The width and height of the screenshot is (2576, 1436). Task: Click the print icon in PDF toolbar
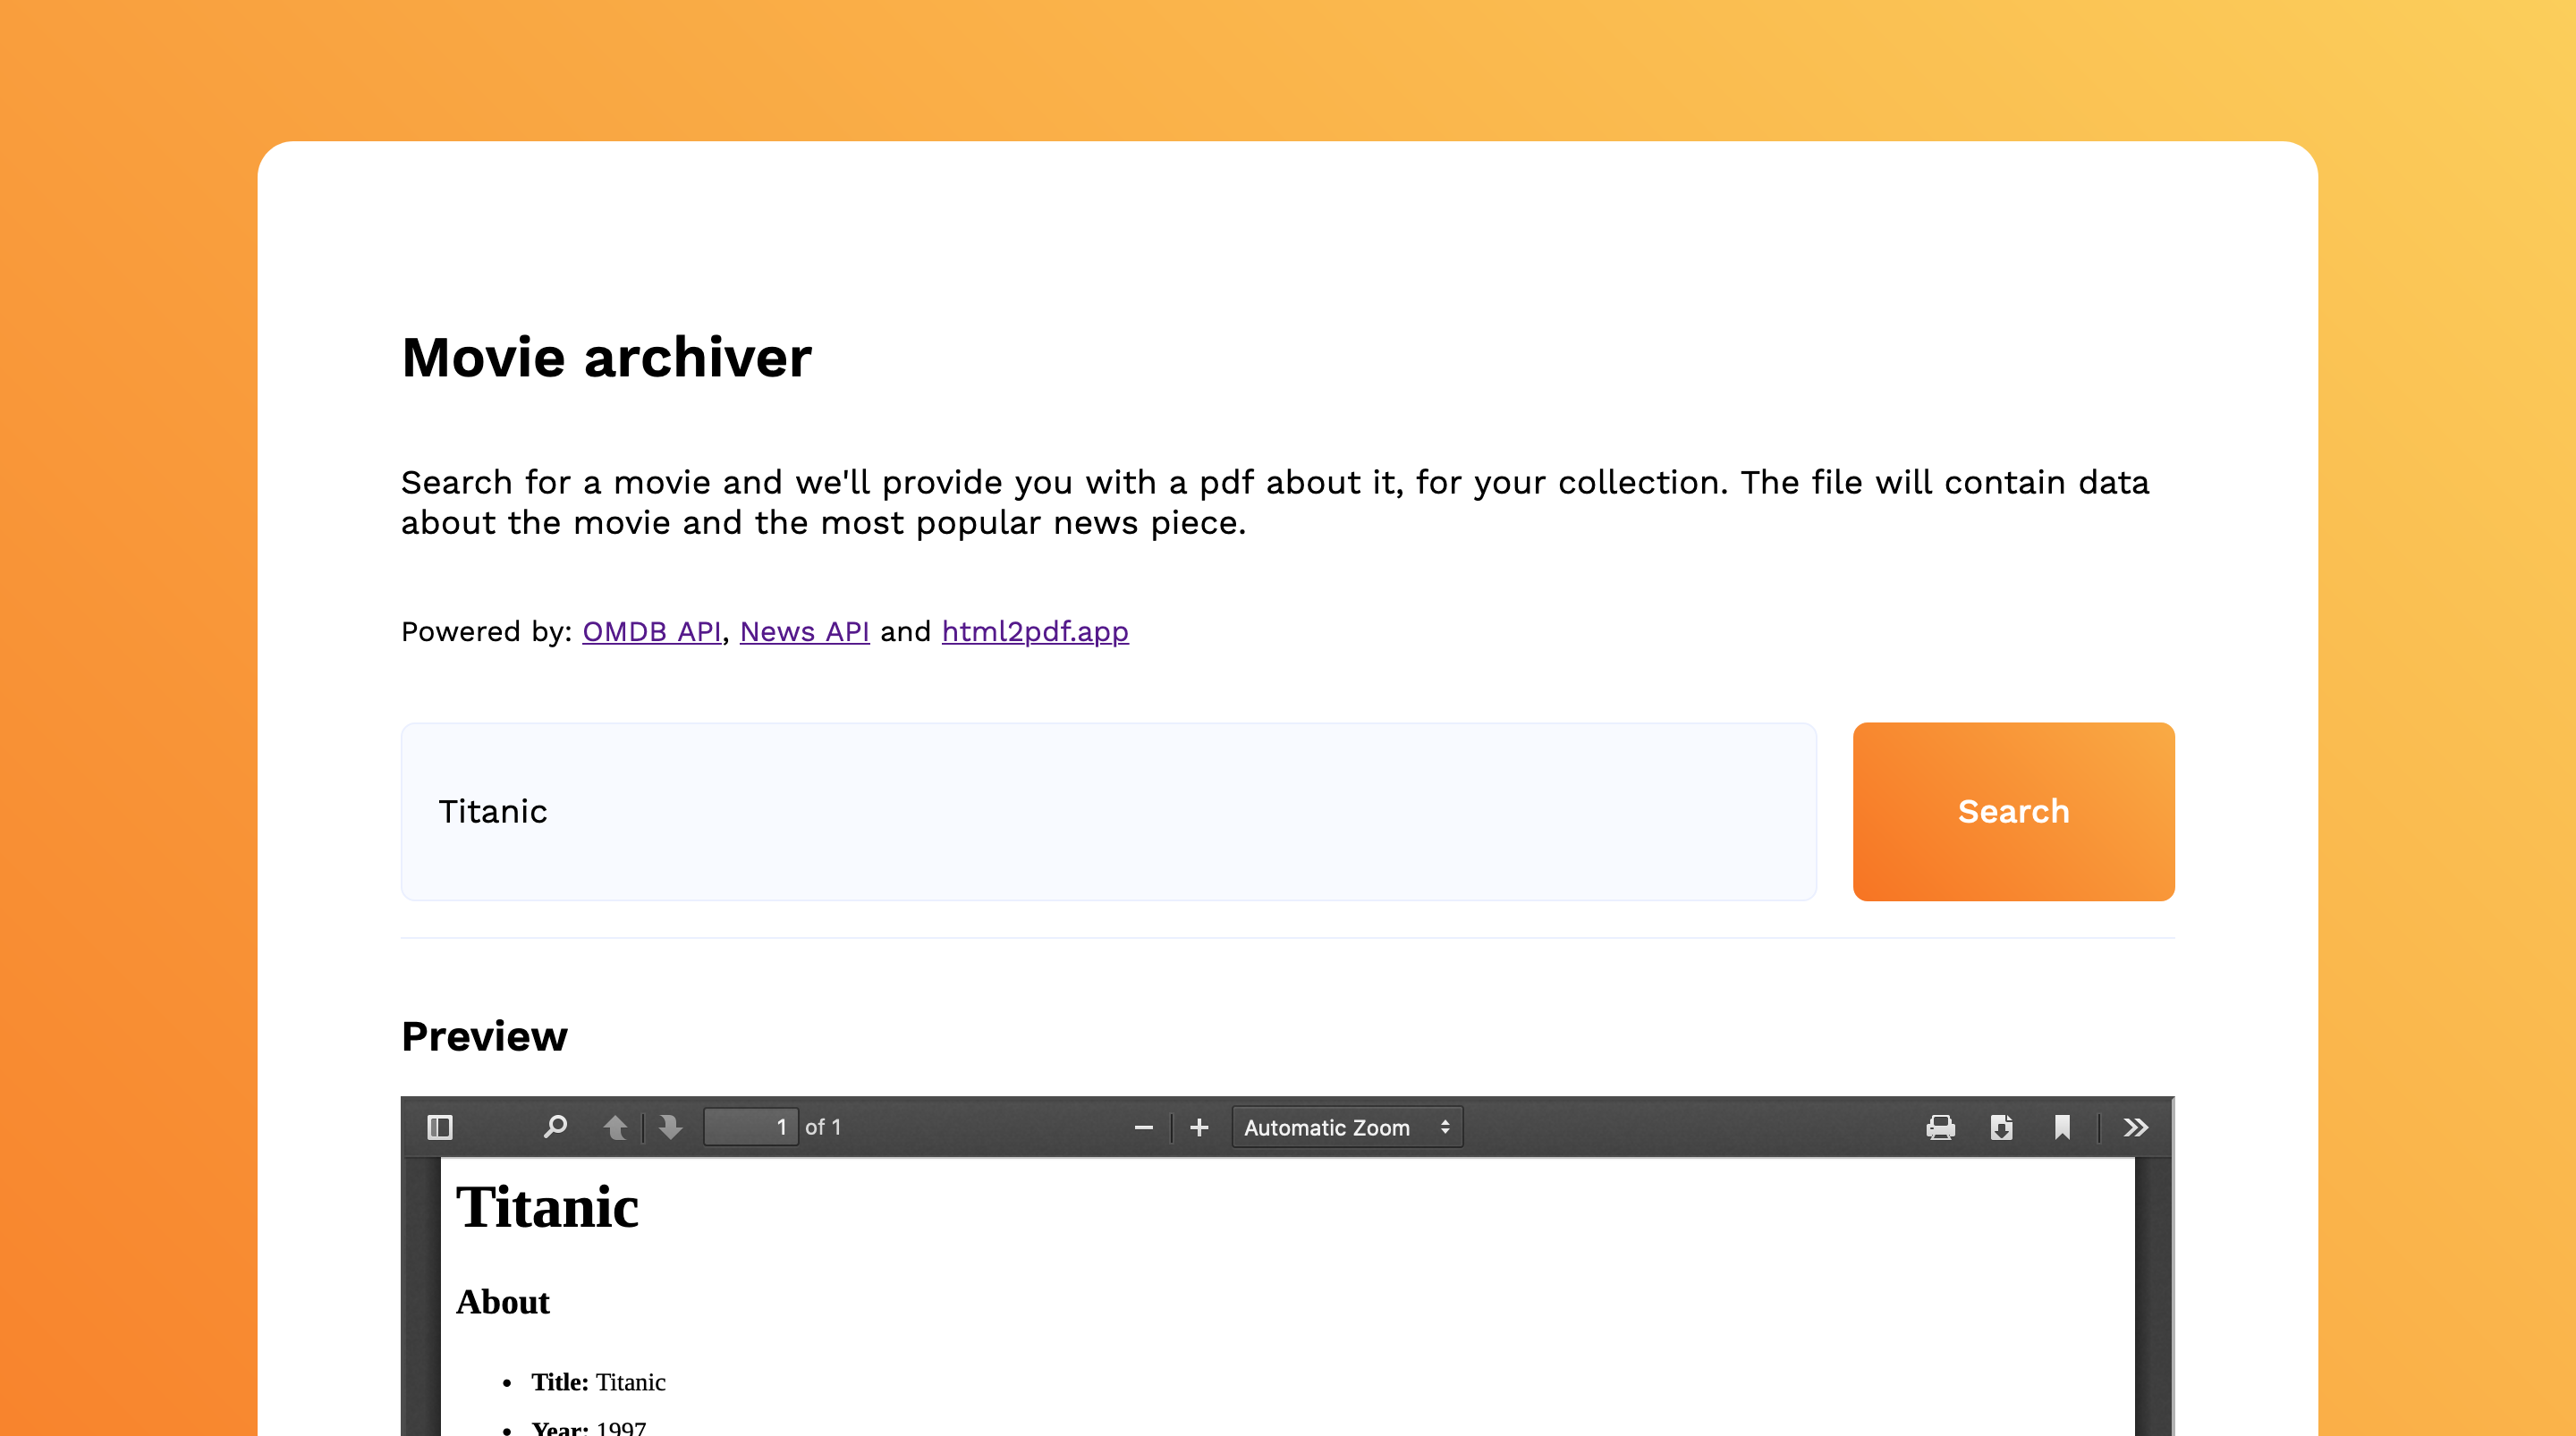(1939, 1127)
